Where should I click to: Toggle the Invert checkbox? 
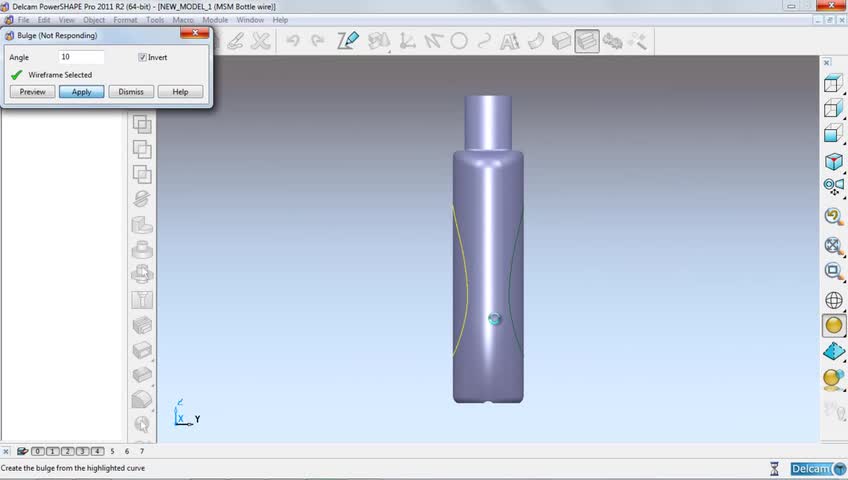tap(142, 57)
